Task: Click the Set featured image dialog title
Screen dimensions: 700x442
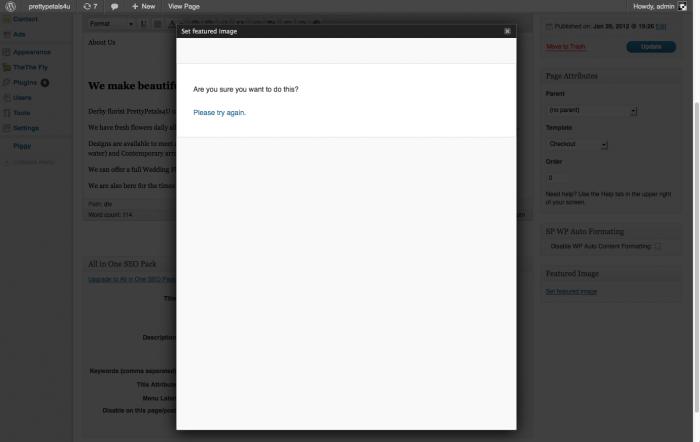Action: [209, 31]
